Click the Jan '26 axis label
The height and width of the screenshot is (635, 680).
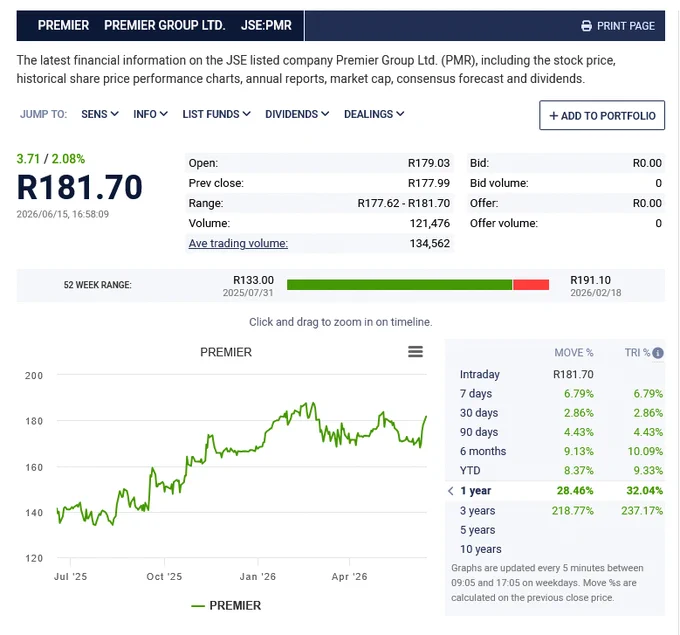(x=258, y=576)
